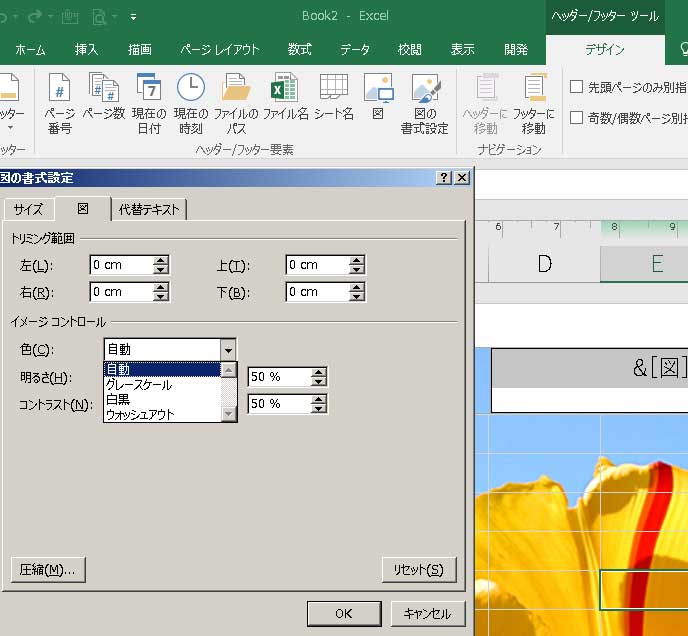Toggle 奇数/偶数ページ別指定 checkbox

point(577,118)
